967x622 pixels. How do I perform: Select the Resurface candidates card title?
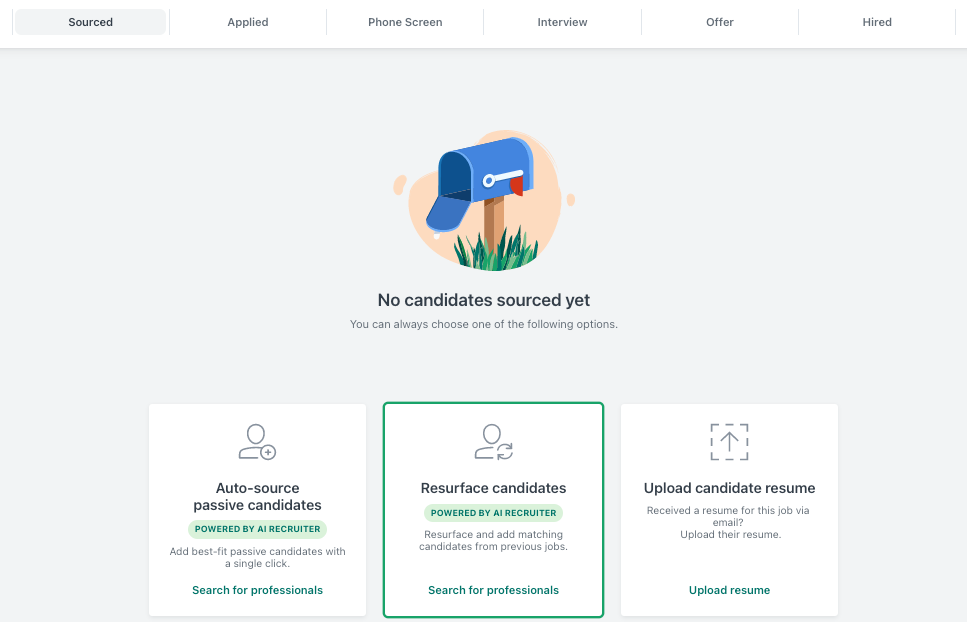tap(493, 488)
